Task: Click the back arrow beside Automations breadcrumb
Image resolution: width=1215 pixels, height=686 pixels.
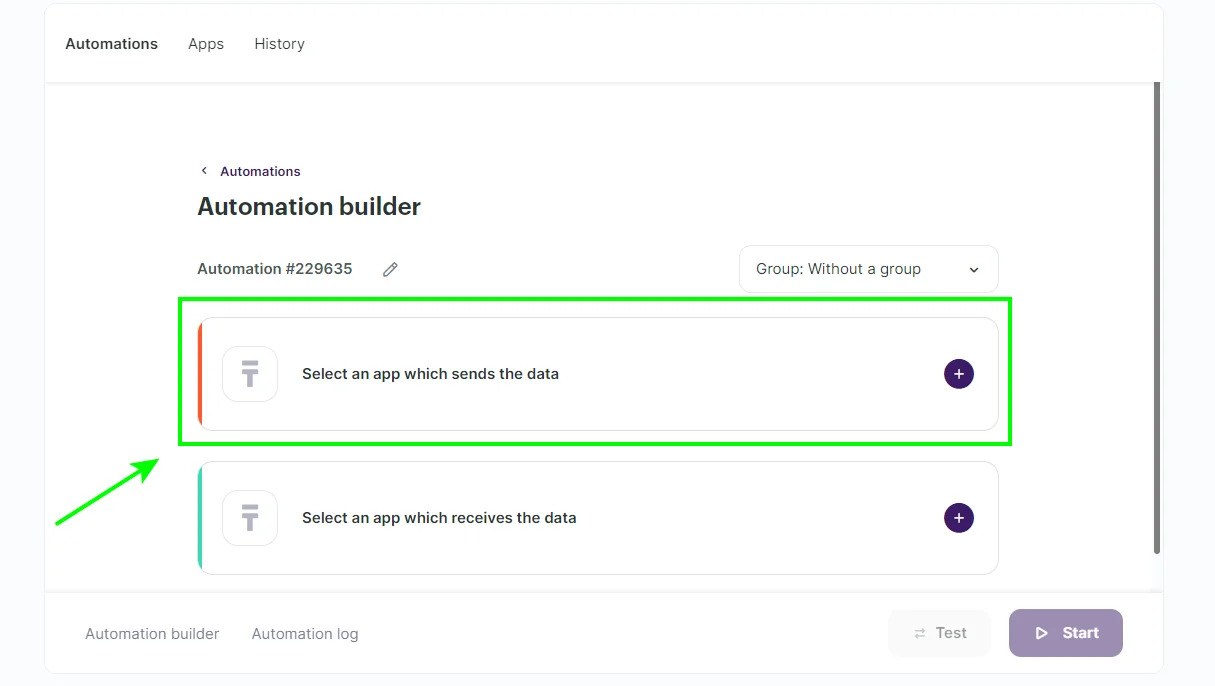Action: coord(205,171)
